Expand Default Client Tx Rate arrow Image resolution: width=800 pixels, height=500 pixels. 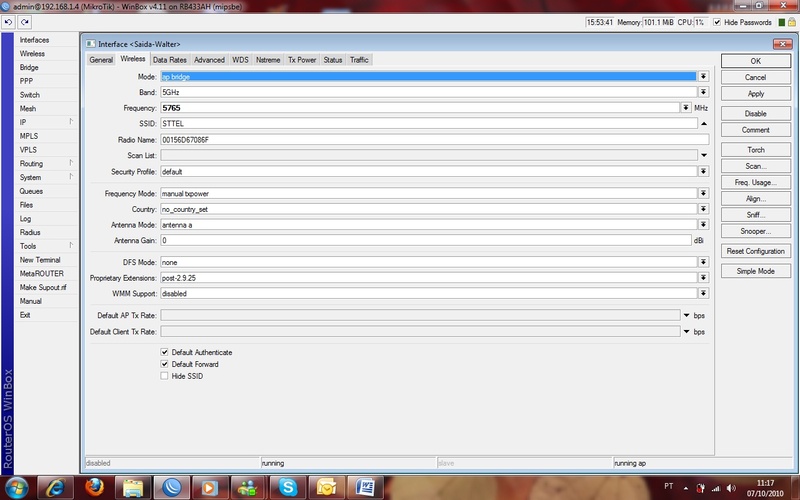pyautogui.click(x=686, y=332)
